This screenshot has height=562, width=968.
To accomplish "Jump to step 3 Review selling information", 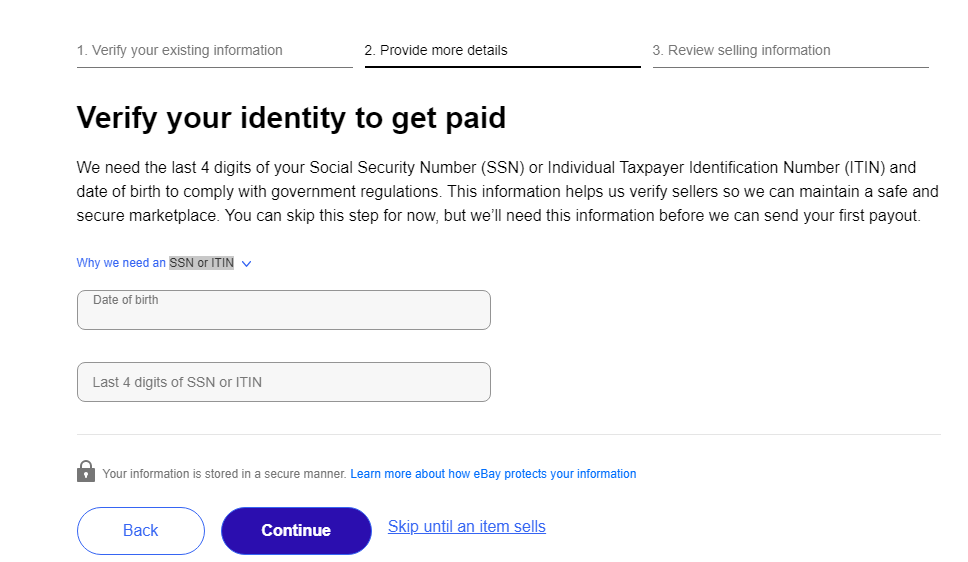I will 741,50.
